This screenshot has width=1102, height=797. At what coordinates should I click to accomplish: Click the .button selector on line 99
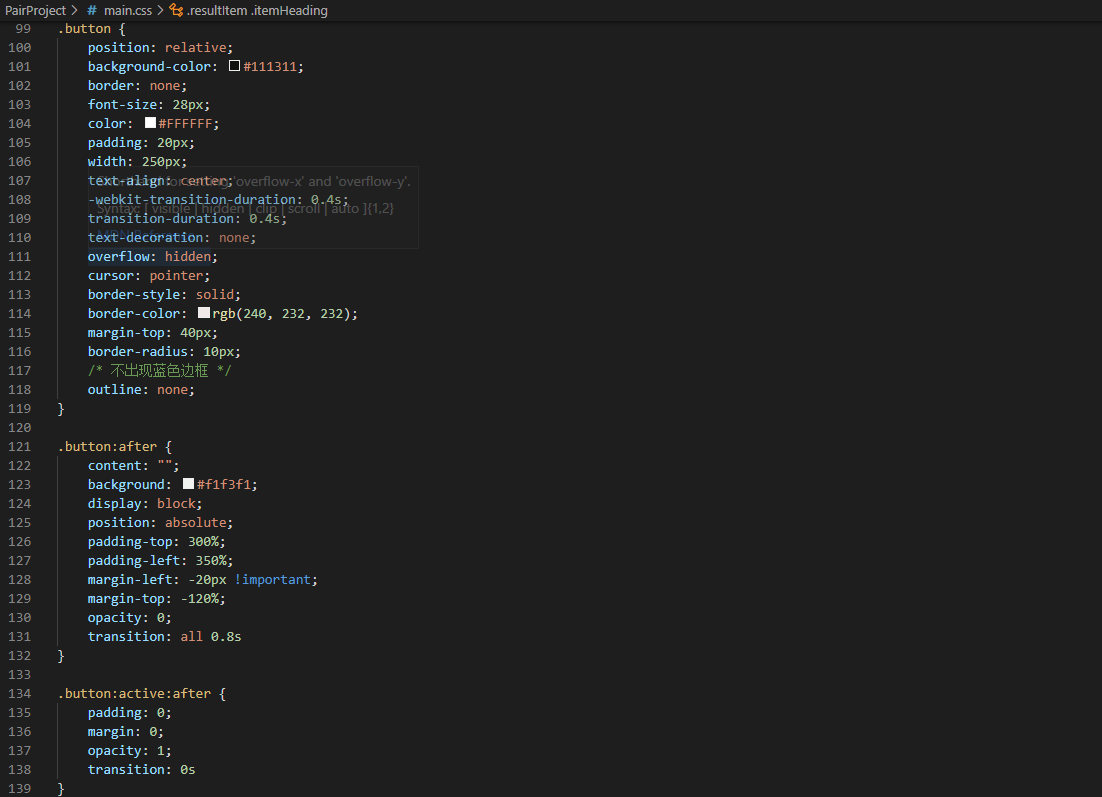[x=84, y=29]
